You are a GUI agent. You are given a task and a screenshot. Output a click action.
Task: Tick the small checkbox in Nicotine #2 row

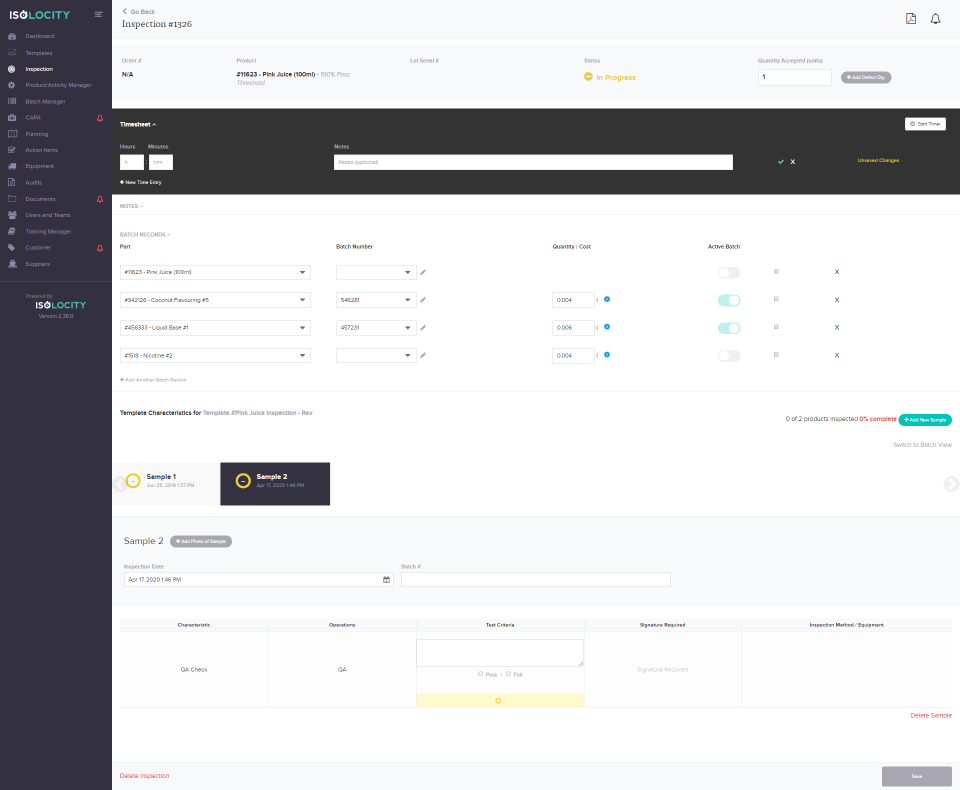(776, 355)
